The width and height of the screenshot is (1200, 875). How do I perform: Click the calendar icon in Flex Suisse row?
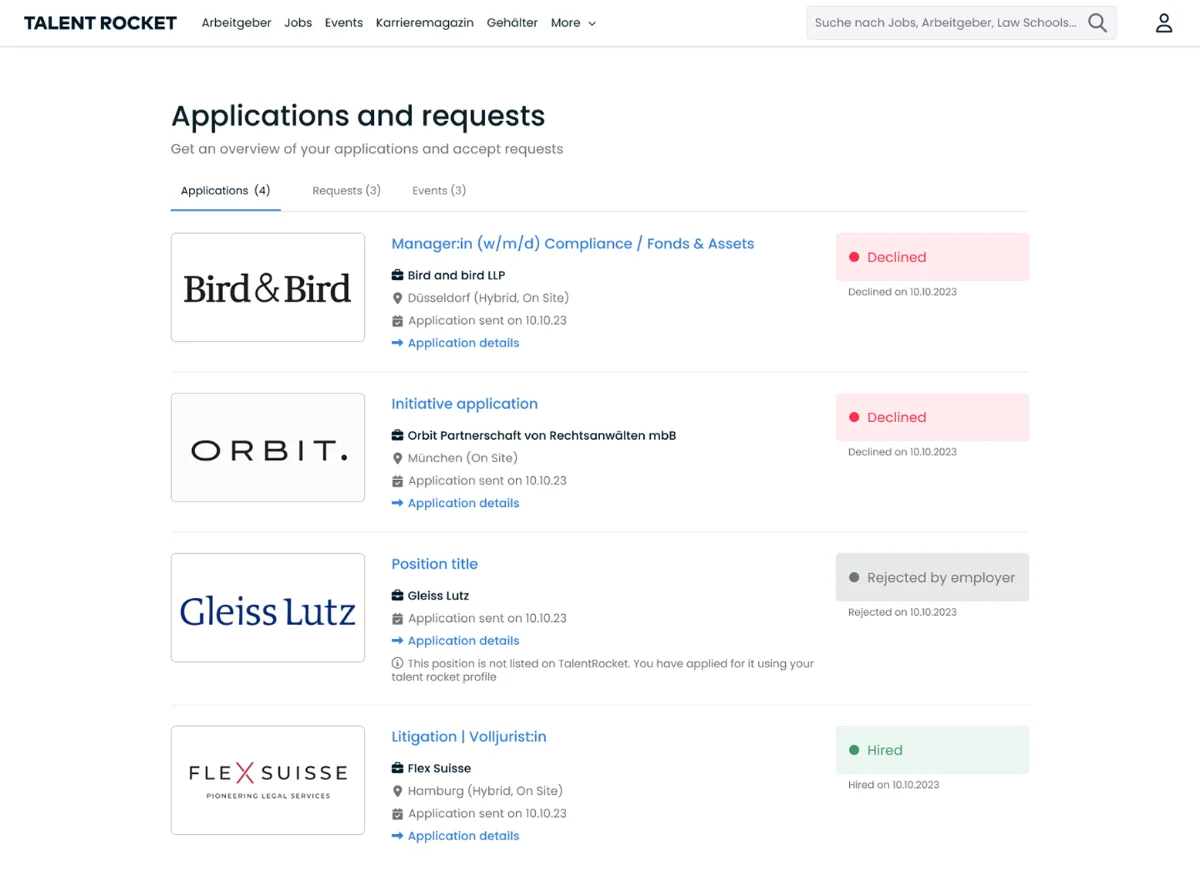[x=397, y=814]
